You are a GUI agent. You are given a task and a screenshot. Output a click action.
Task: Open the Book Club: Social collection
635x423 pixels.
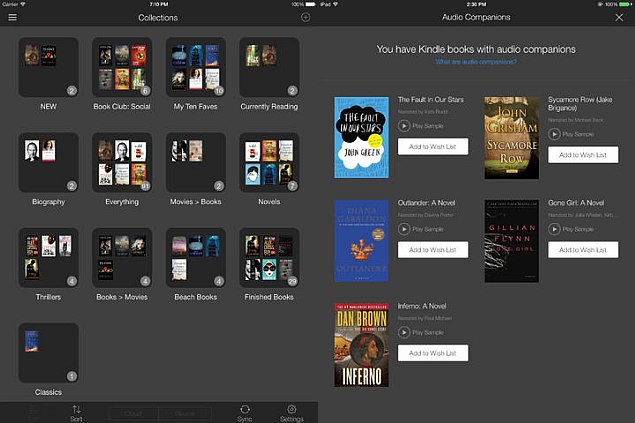[x=122, y=67]
